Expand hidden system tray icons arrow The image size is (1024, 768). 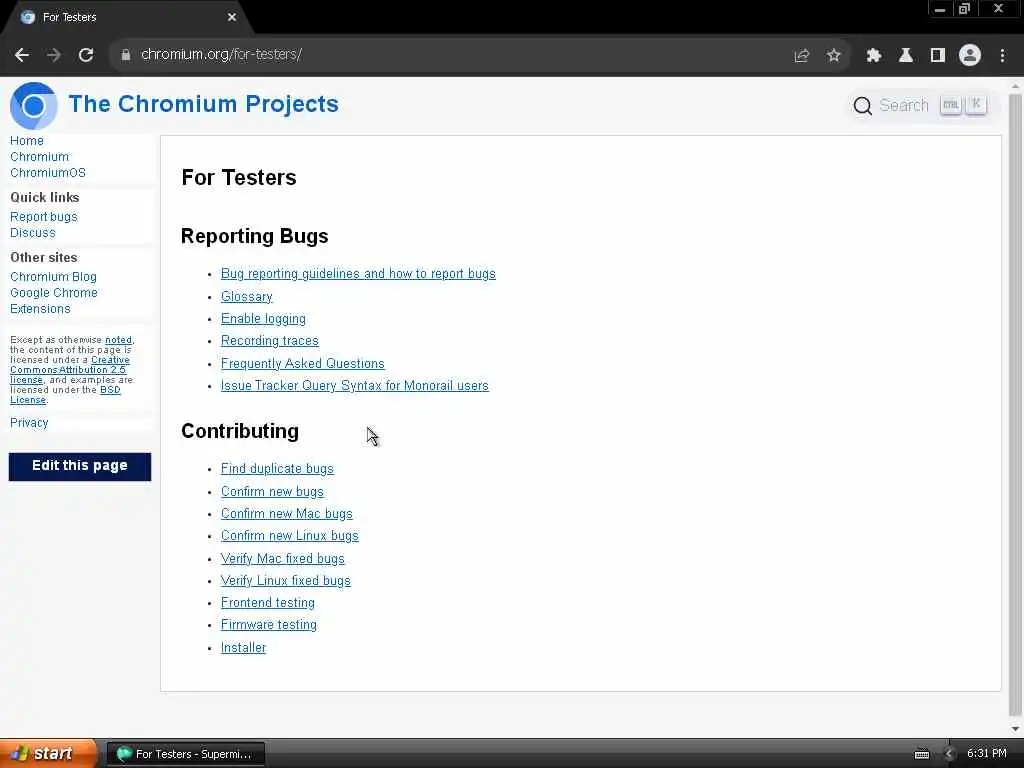[x=949, y=754]
